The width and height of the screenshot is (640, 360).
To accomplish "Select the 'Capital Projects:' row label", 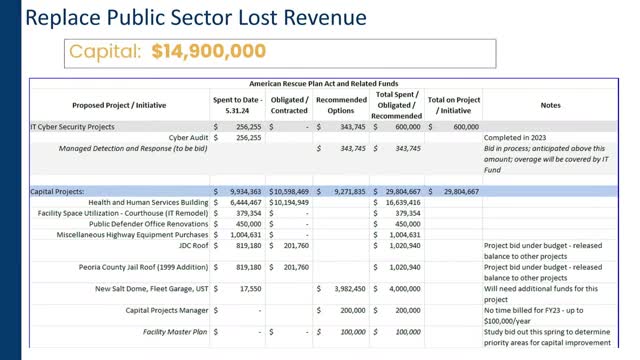I will coord(57,192).
